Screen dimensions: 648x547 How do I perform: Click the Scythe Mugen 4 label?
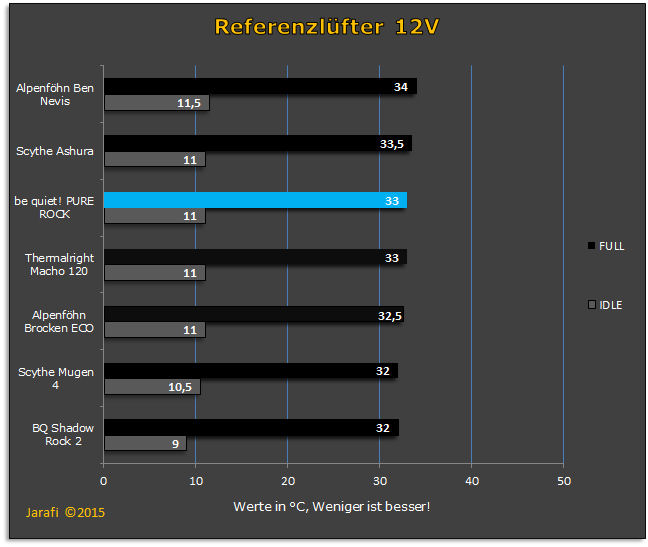pyautogui.click(x=56, y=378)
